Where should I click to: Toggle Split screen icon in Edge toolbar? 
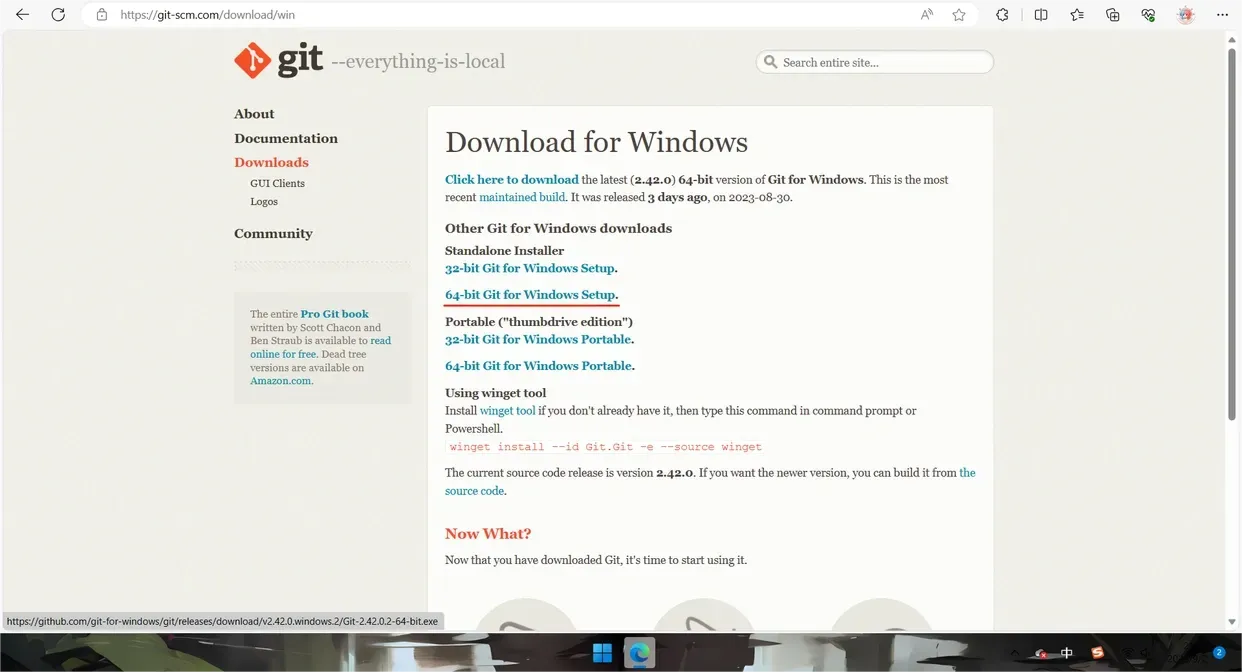click(1041, 15)
